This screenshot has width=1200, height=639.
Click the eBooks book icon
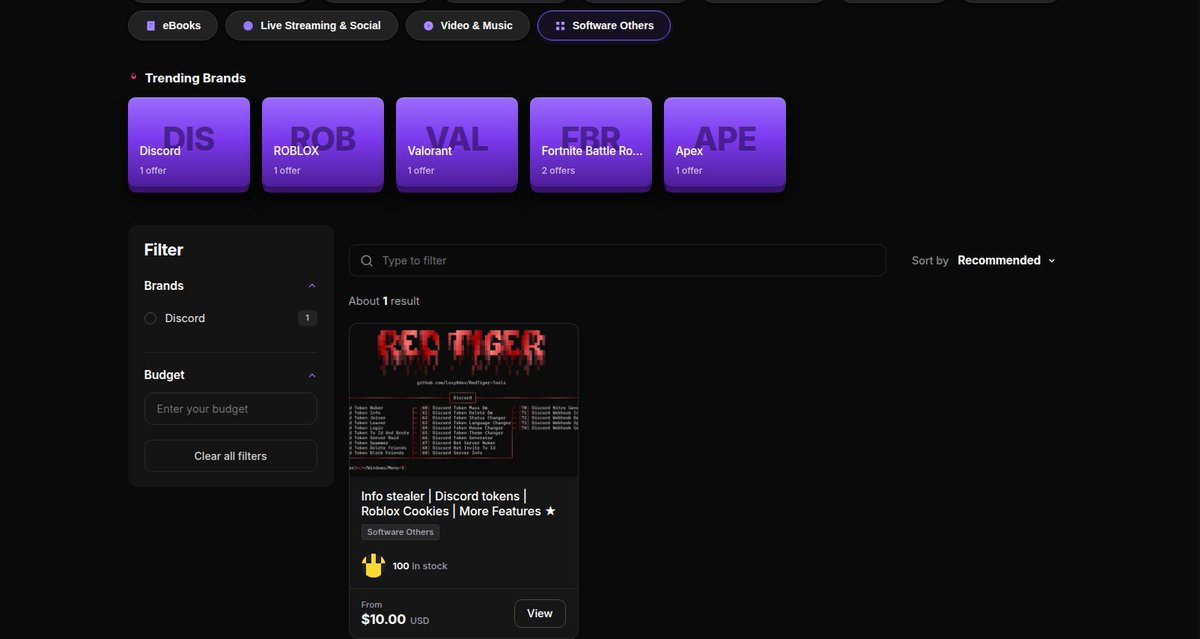[x=151, y=26]
